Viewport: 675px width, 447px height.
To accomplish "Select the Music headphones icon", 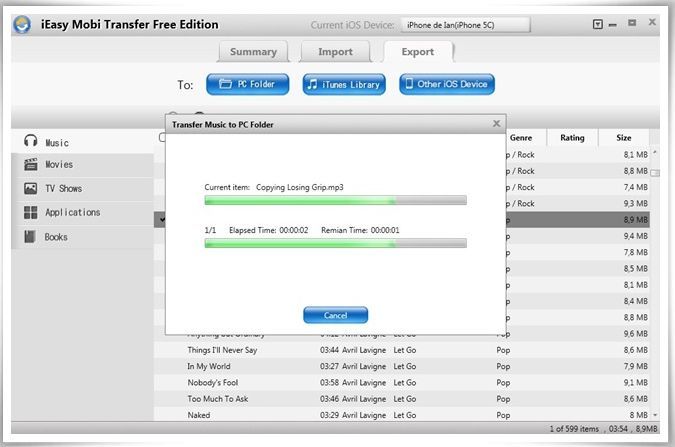I will (x=31, y=140).
